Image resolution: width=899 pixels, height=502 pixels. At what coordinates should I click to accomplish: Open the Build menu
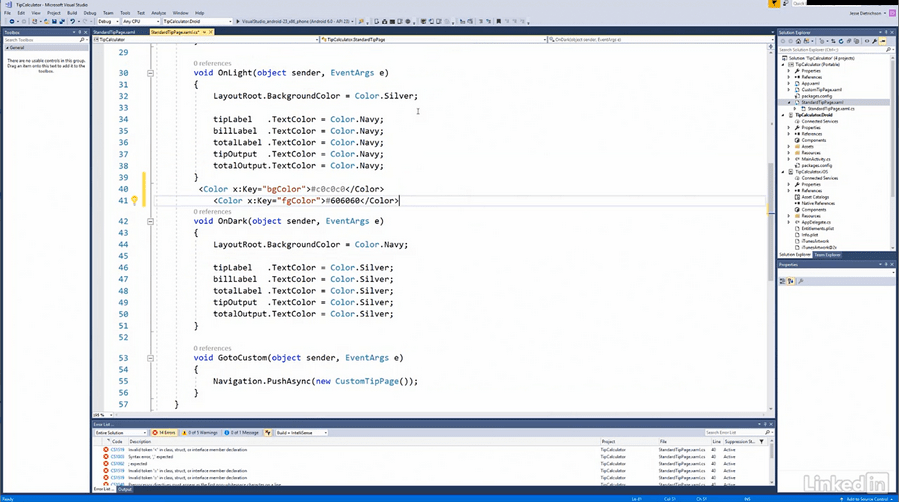coord(72,13)
